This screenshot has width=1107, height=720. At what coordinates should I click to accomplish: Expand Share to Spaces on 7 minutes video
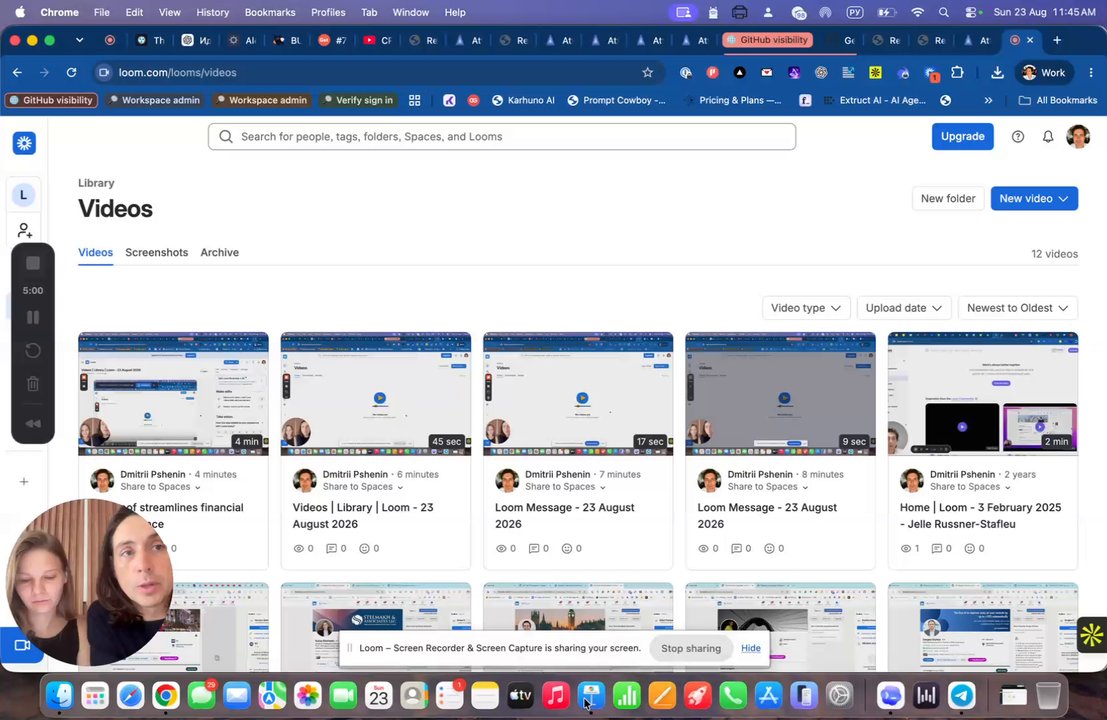tap(566, 486)
